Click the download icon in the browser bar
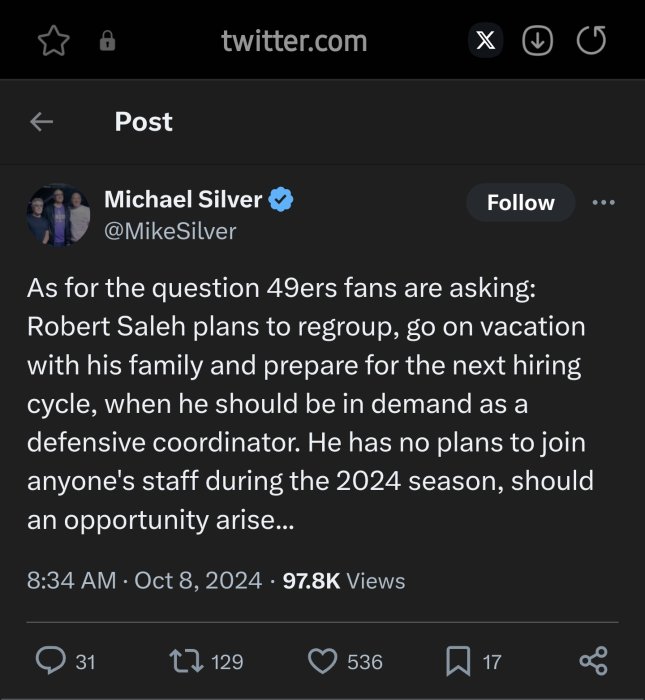Viewport: 645px width, 700px height. point(538,41)
